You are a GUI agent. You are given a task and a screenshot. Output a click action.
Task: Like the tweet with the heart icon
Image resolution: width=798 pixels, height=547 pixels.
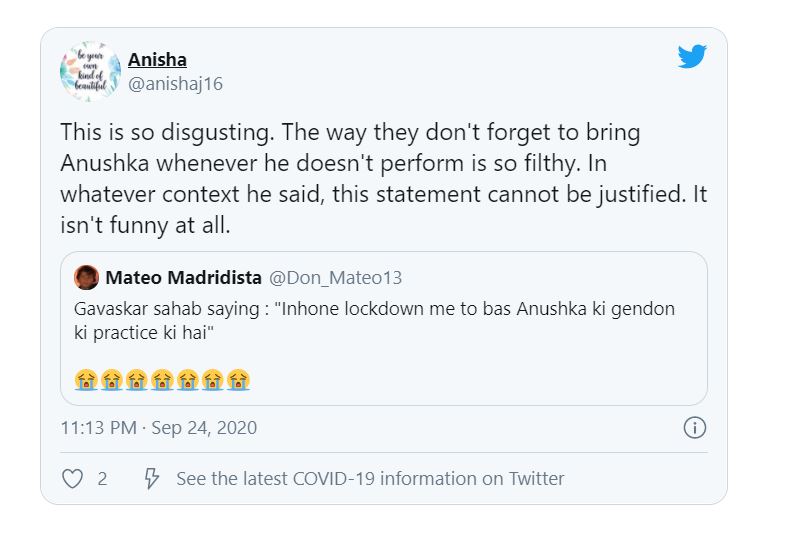[x=72, y=479]
